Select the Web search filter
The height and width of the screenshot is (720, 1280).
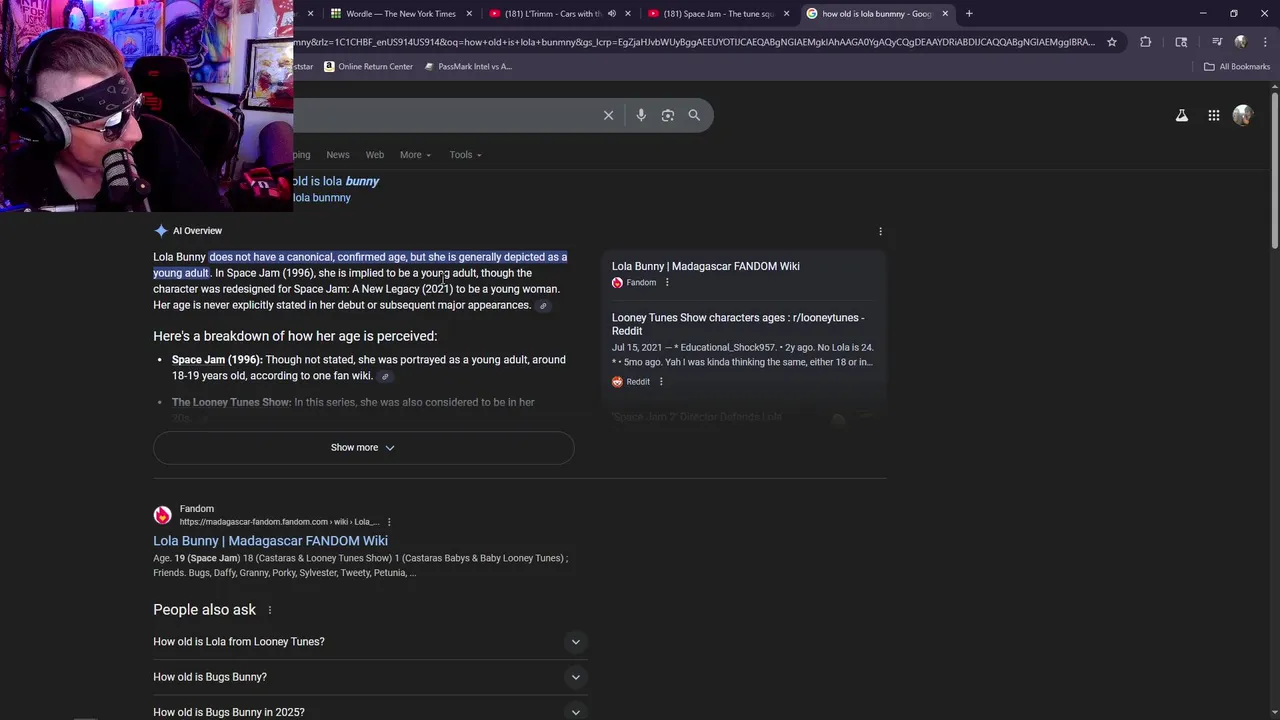click(375, 155)
